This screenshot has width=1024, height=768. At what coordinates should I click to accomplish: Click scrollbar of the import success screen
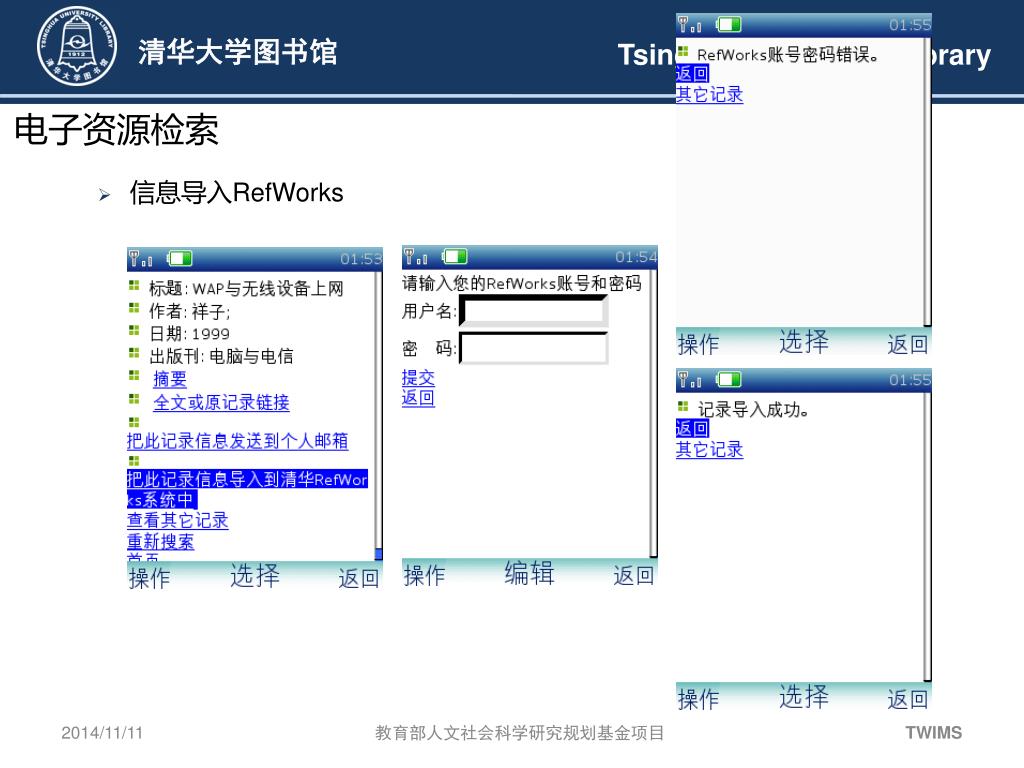pyautogui.click(x=927, y=537)
